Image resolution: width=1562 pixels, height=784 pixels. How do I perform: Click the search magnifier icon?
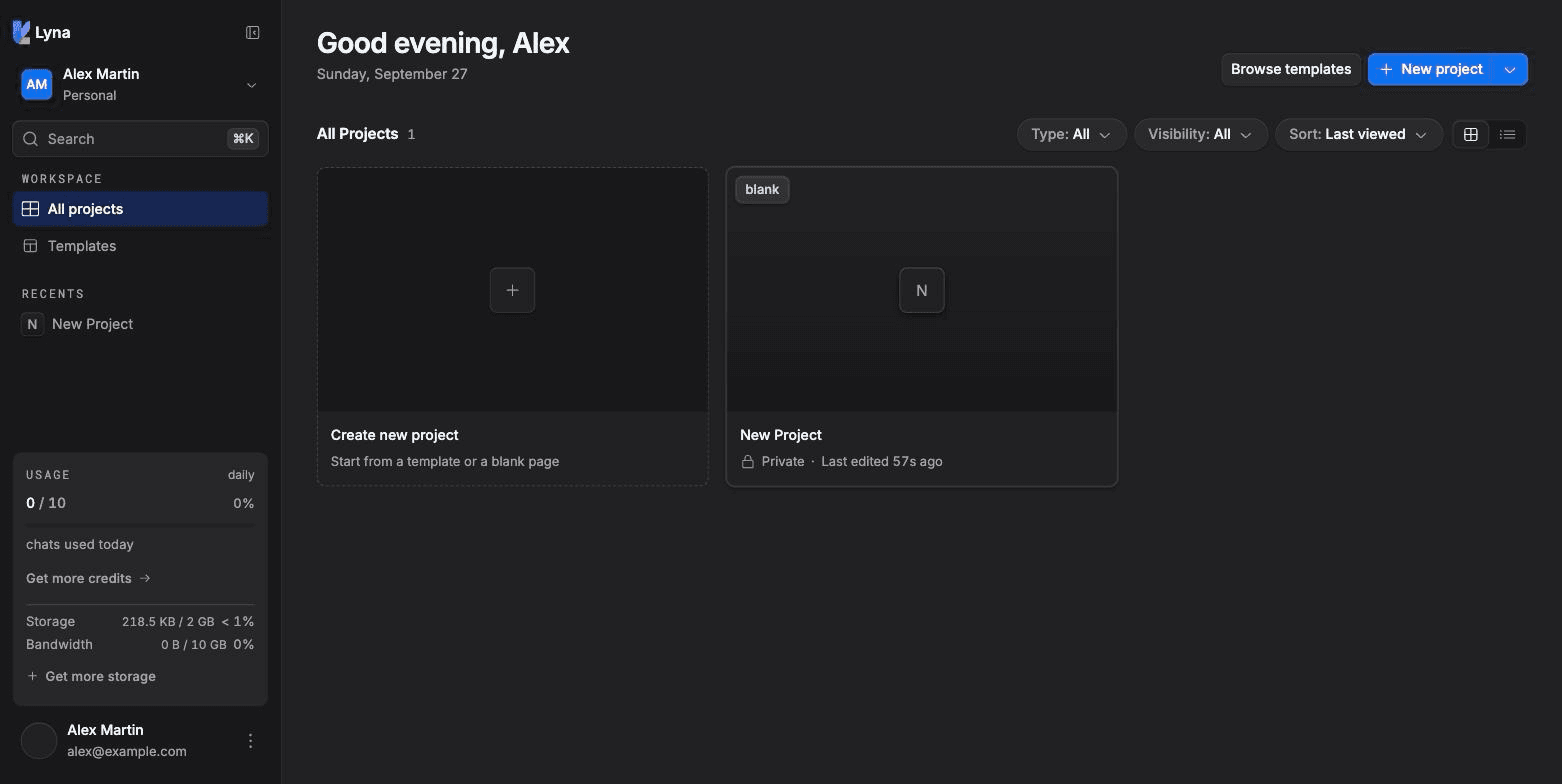click(x=31, y=139)
